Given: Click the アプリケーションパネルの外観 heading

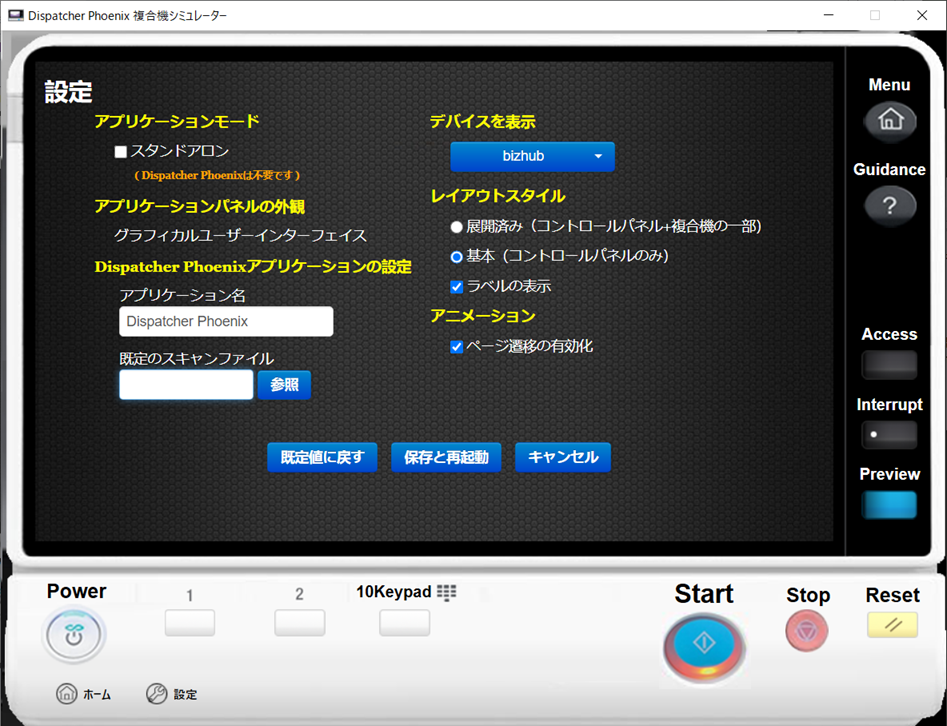Looking at the screenshot, I should 200,207.
